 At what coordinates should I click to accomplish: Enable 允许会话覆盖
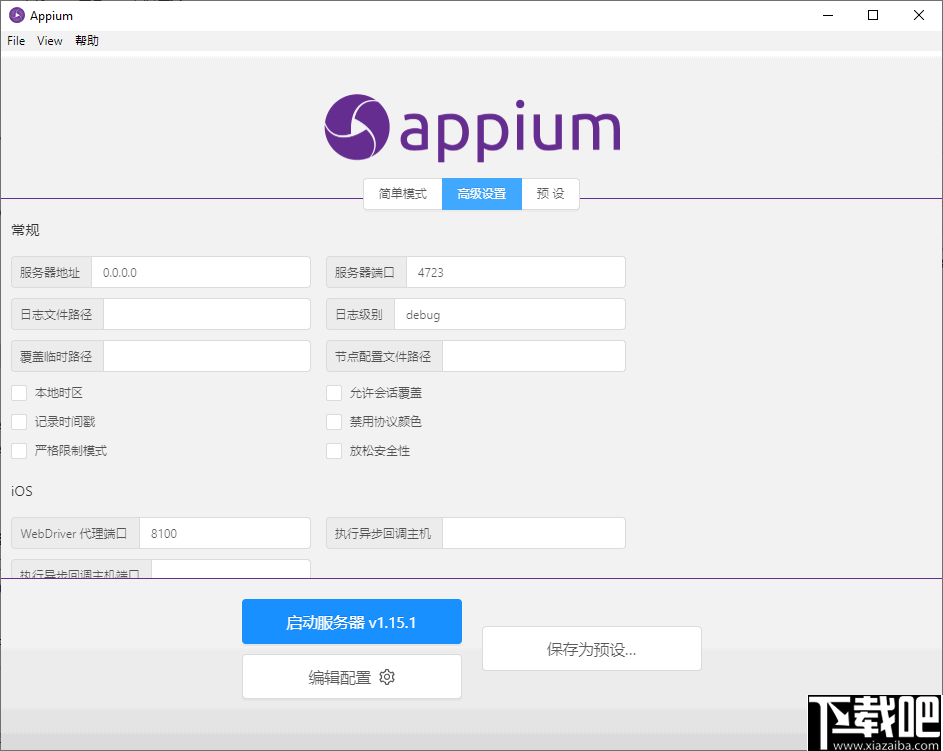click(x=334, y=393)
